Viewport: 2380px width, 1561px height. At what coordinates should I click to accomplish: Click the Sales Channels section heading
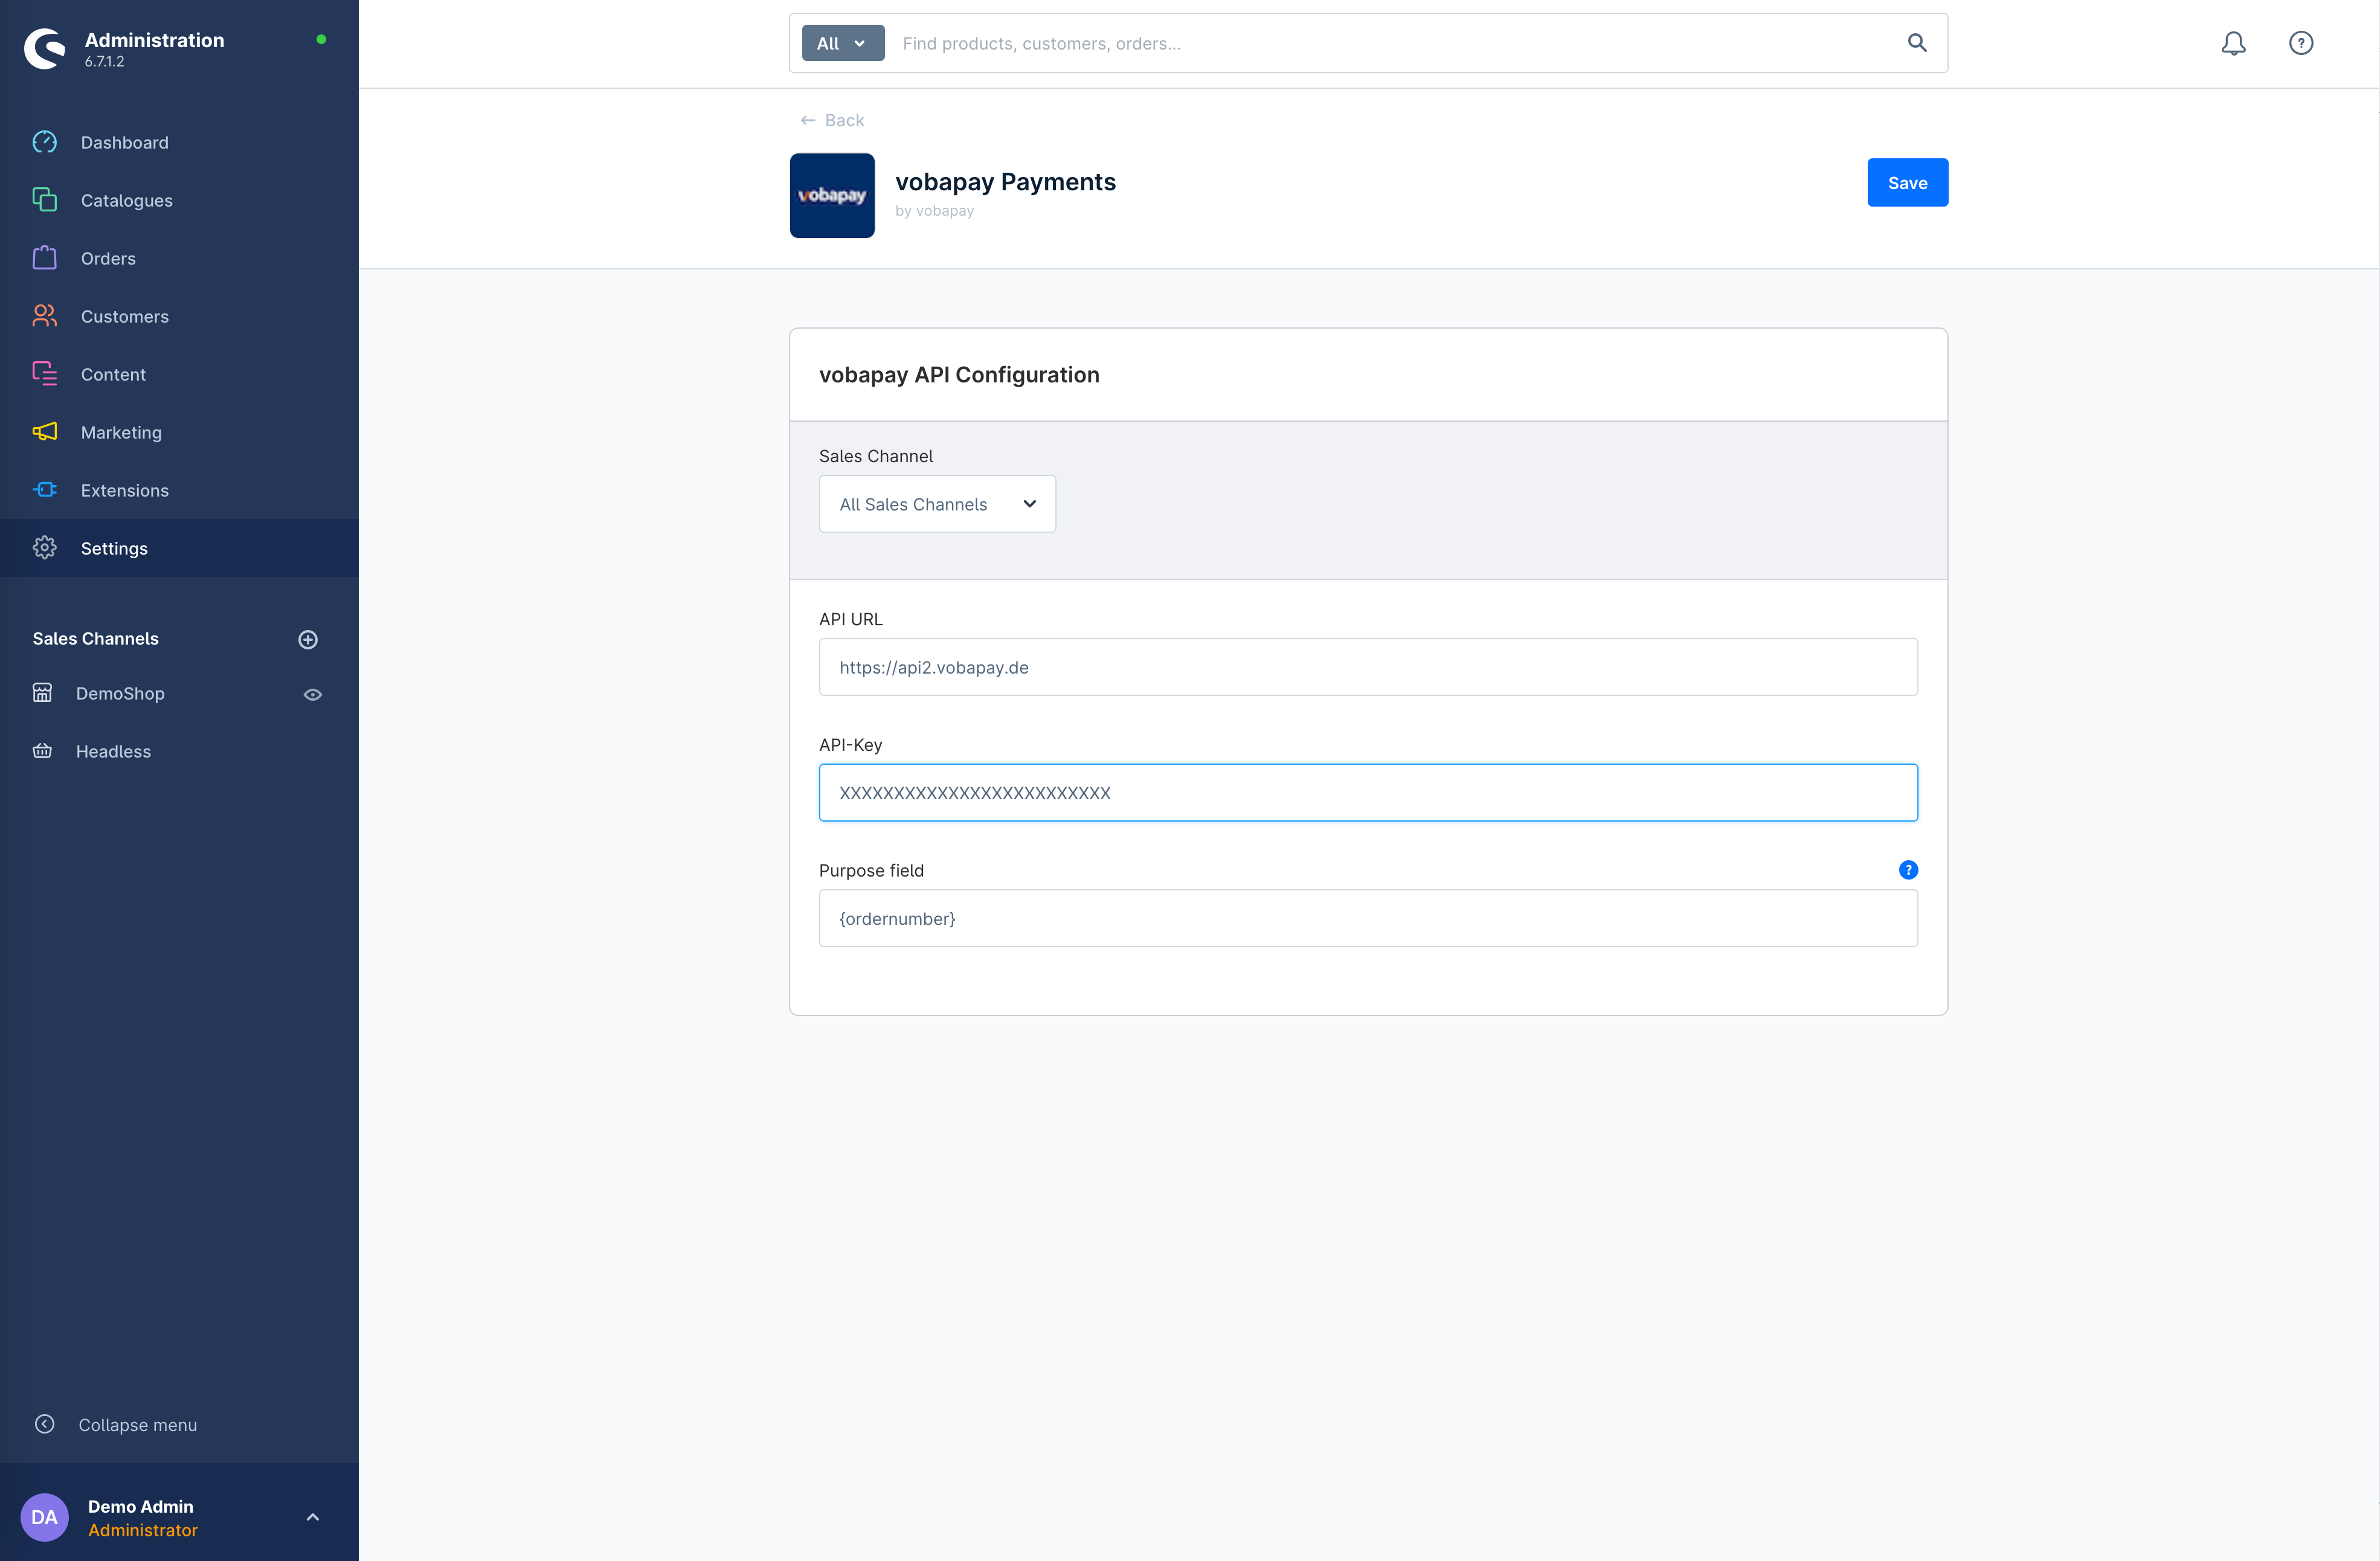[96, 638]
